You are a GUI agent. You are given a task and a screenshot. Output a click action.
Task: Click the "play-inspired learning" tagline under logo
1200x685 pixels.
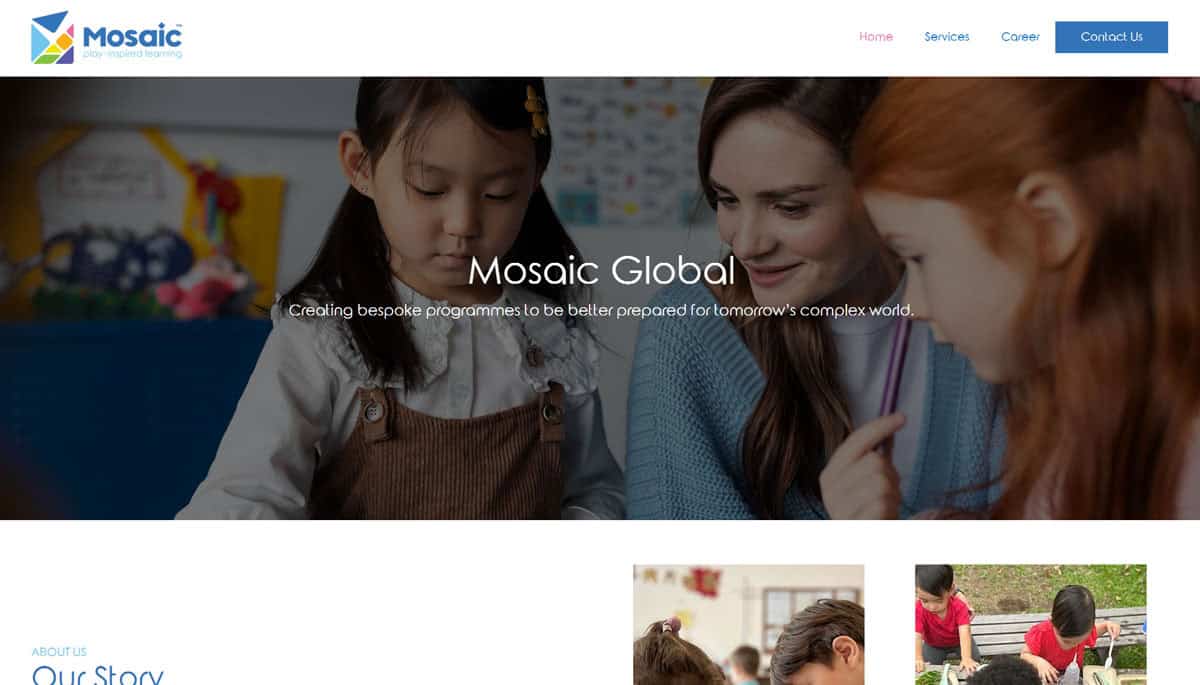pyautogui.click(x=132, y=54)
